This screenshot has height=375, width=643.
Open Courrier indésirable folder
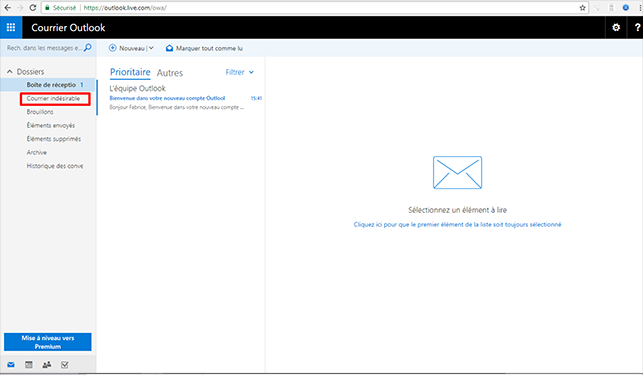(x=53, y=98)
